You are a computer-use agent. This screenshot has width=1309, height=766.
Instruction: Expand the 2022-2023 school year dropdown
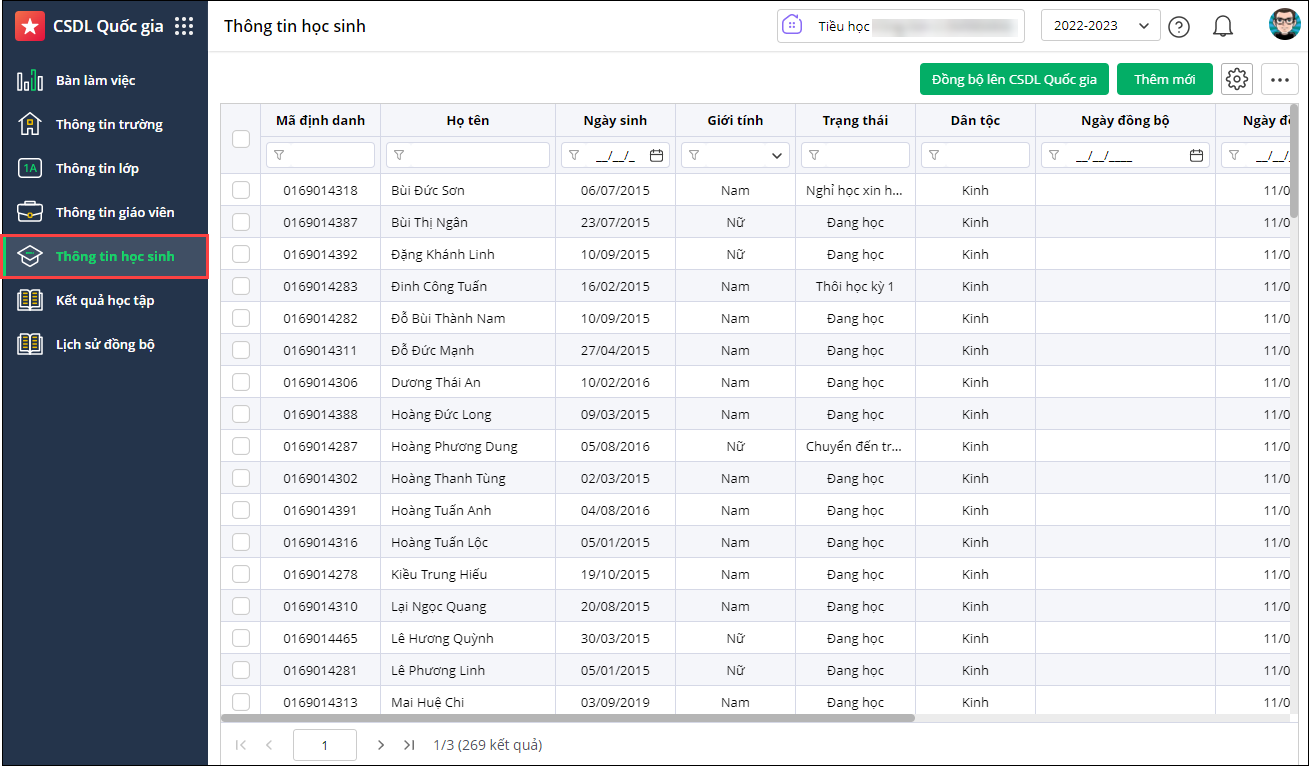pos(1100,26)
